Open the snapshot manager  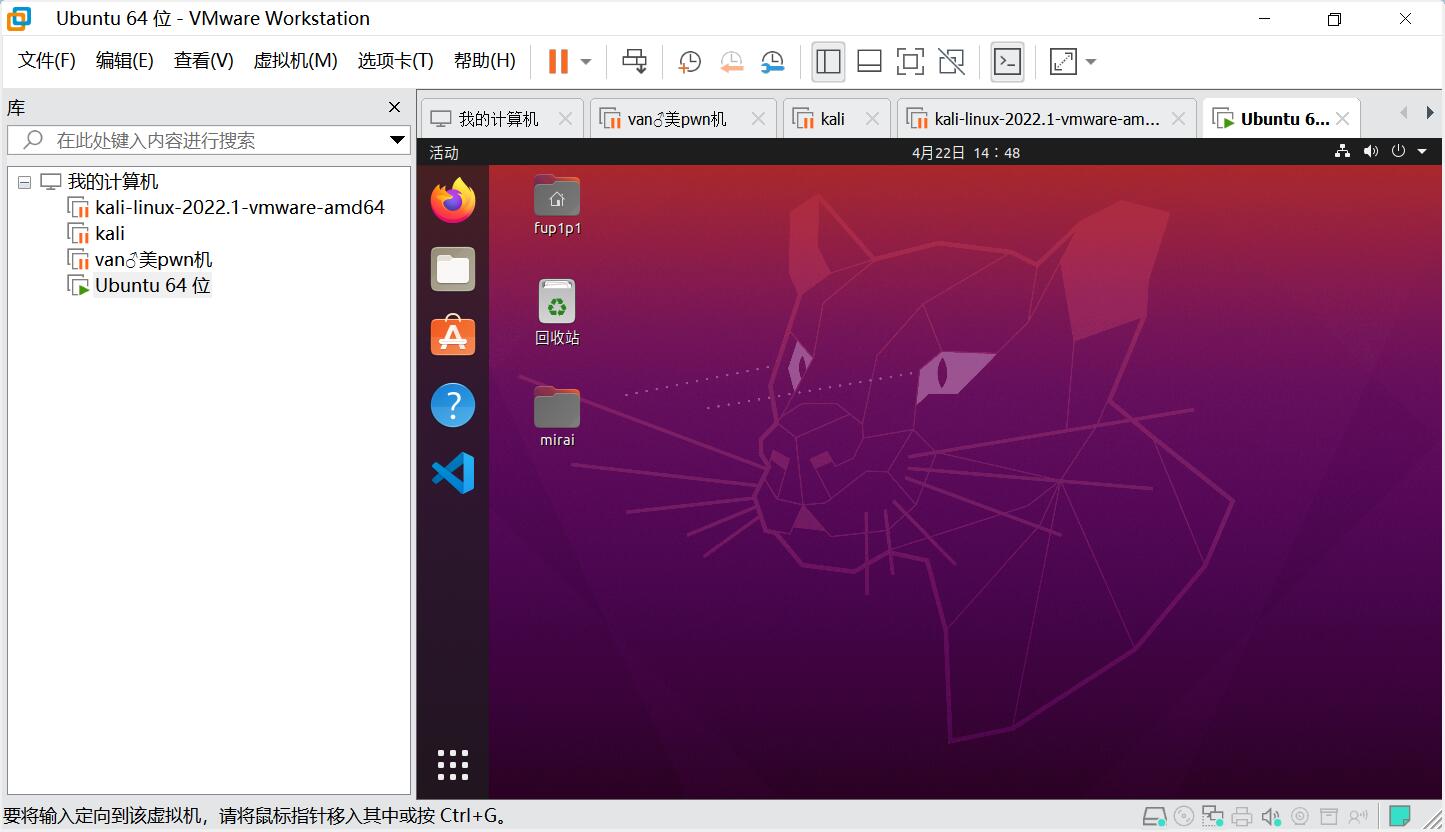(x=772, y=62)
